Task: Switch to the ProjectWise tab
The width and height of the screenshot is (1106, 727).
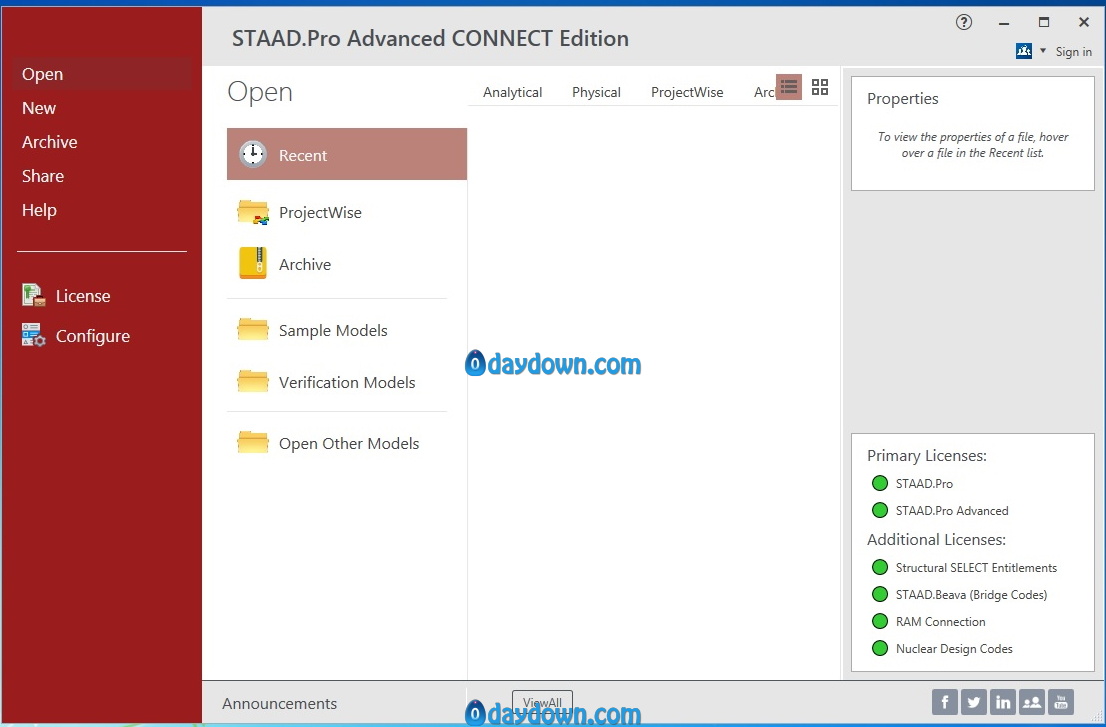Action: point(687,92)
